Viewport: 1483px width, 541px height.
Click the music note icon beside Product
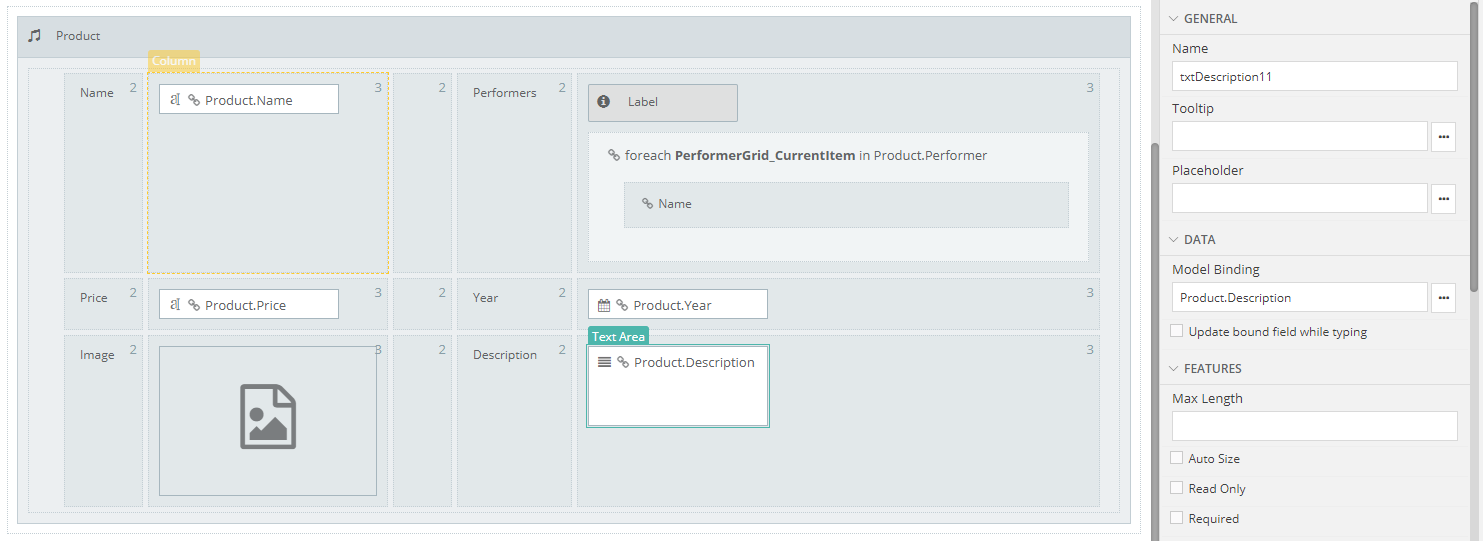[35, 36]
